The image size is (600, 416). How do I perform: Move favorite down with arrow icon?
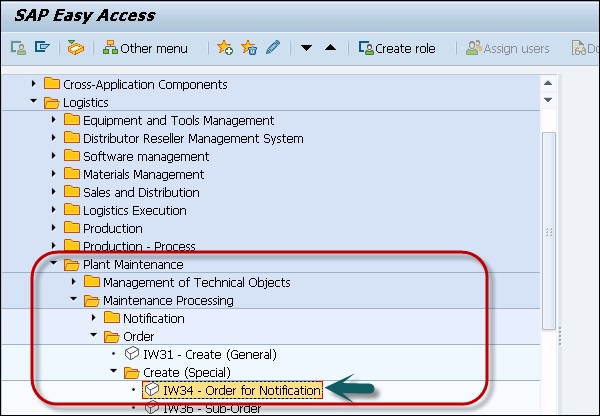tap(307, 48)
